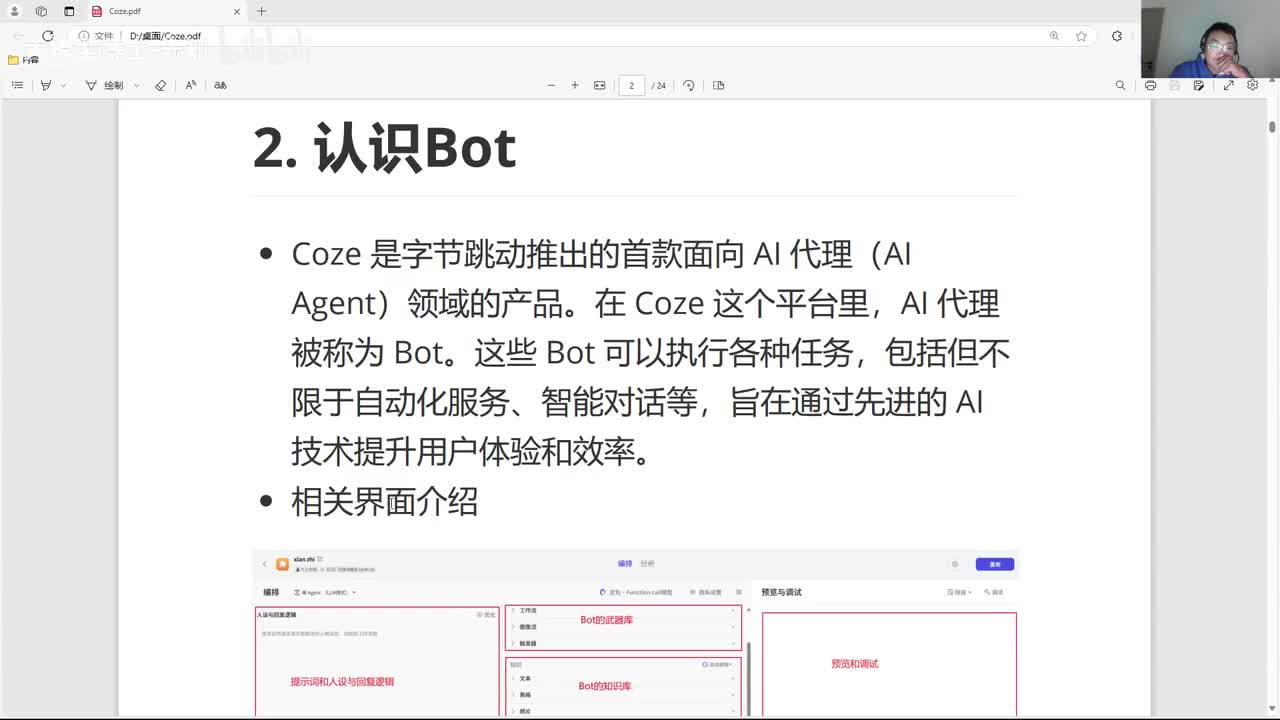1280x720 pixels.
Task: Open a new browser tab
Action: [262, 11]
